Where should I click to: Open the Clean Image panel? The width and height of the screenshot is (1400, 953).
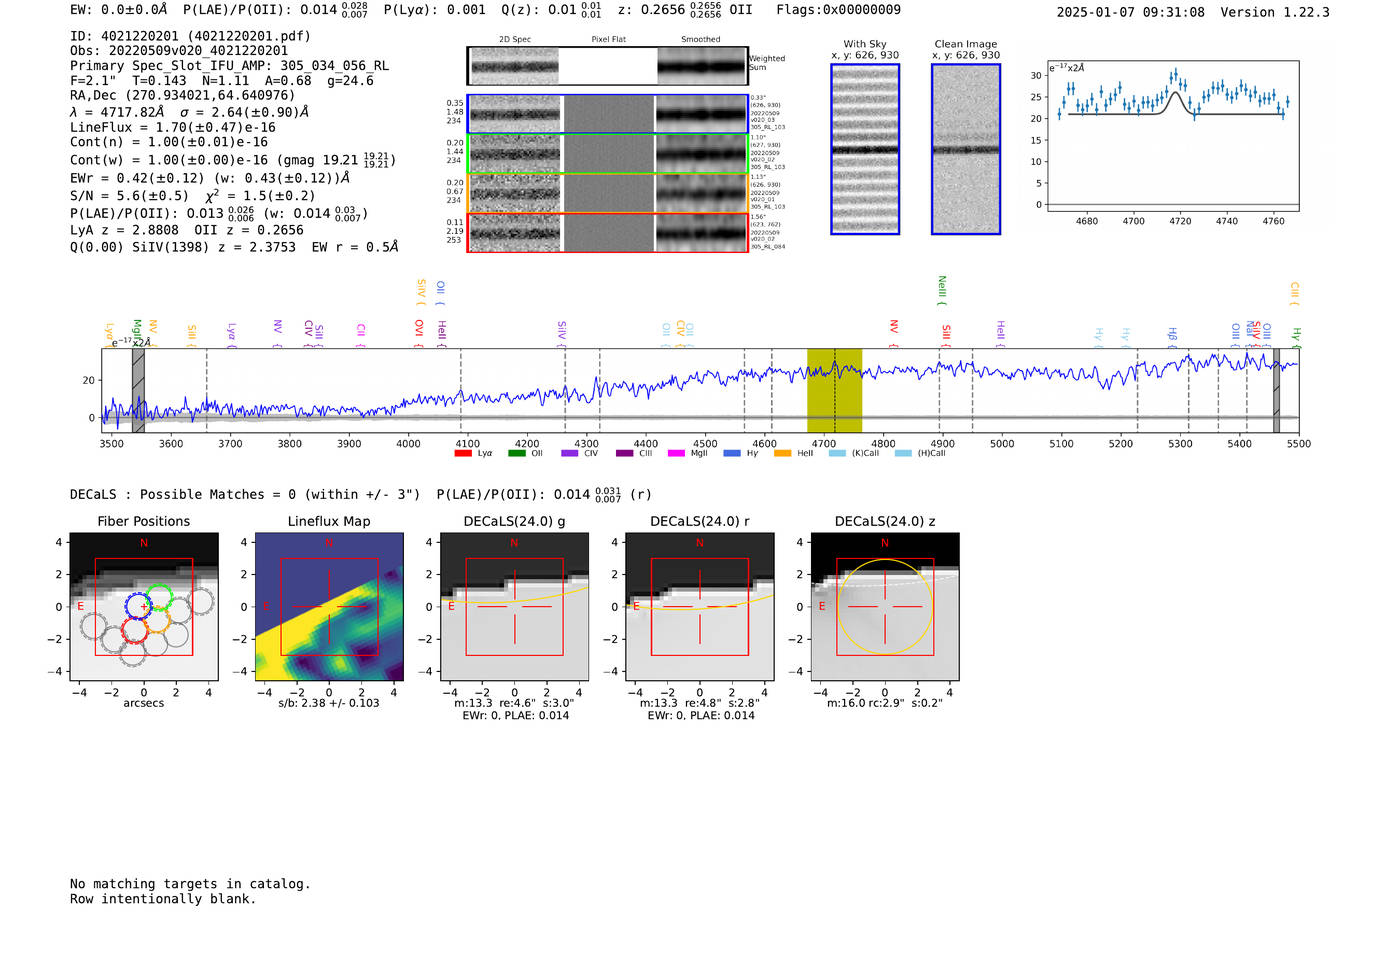coord(966,149)
